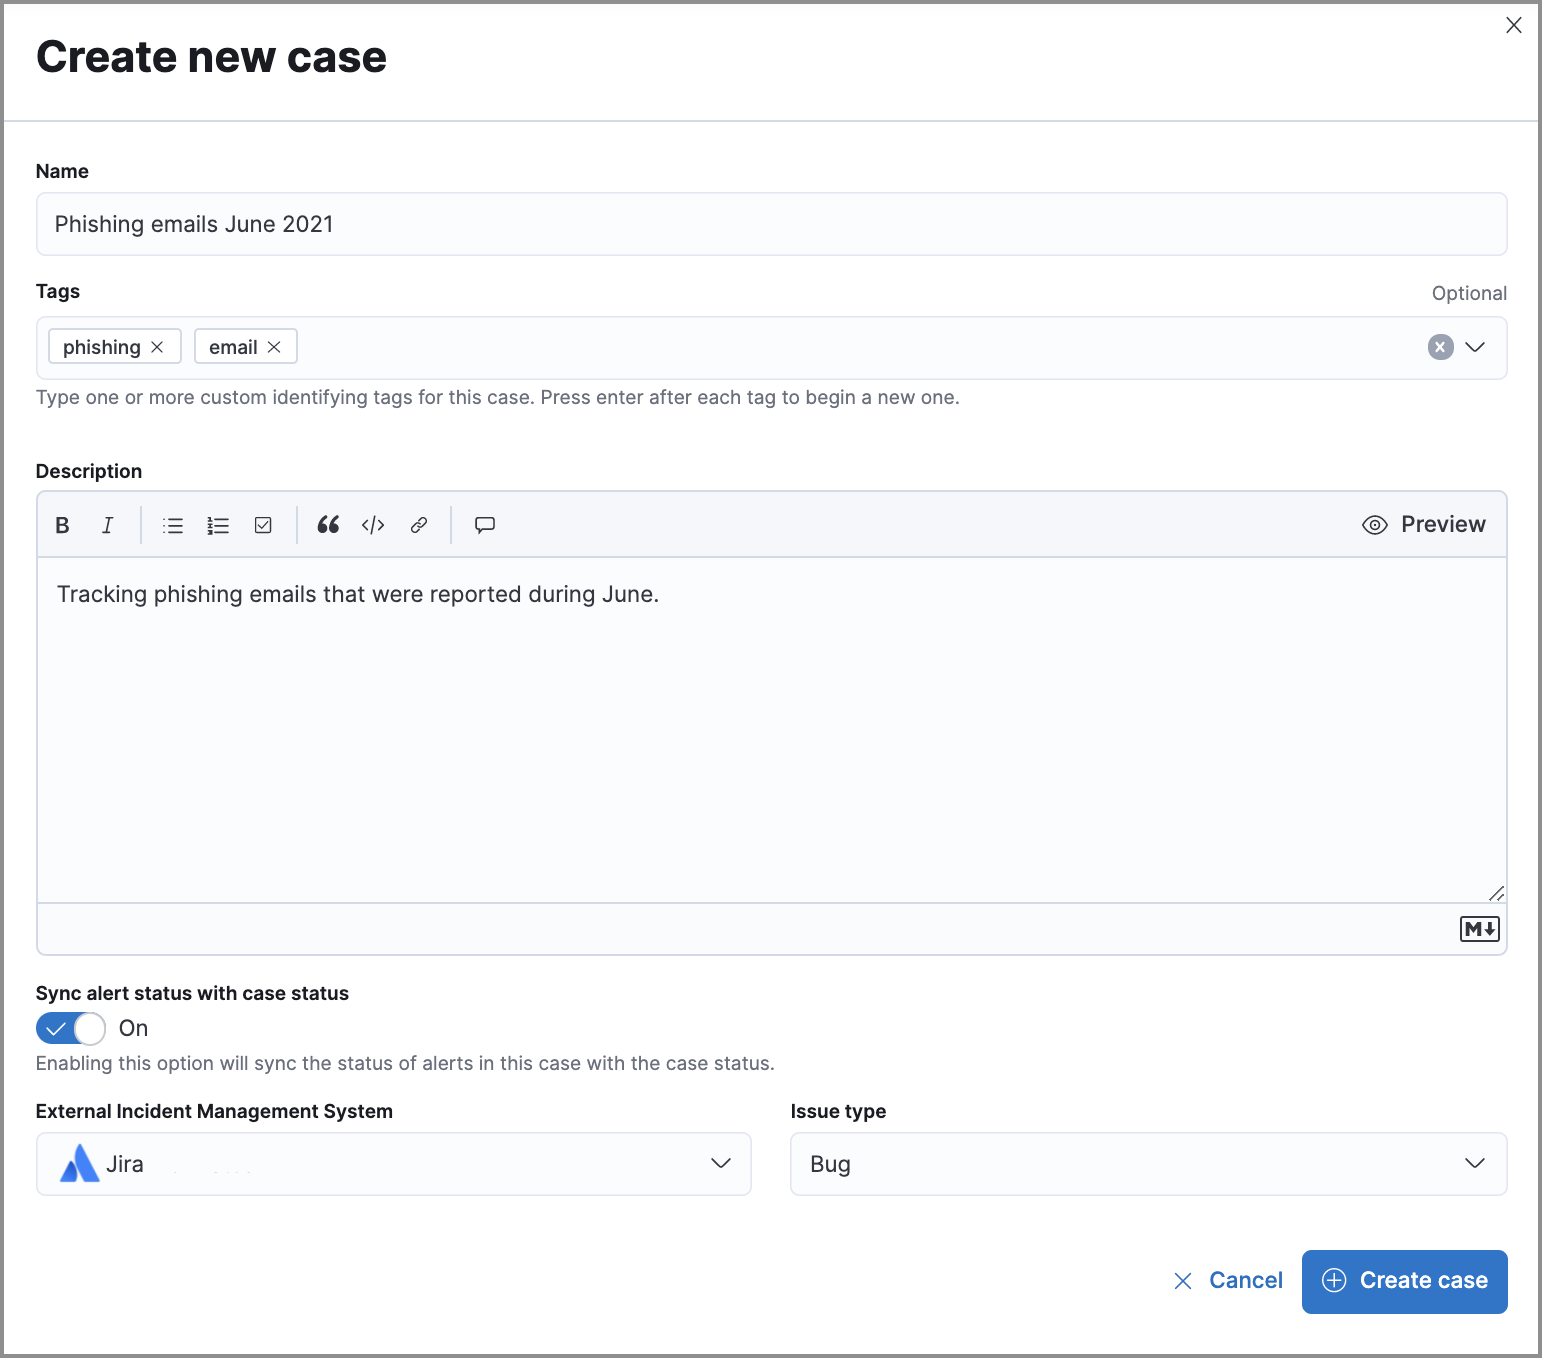Open the Markdown syntax help icon
The image size is (1542, 1358).
[1478, 928]
